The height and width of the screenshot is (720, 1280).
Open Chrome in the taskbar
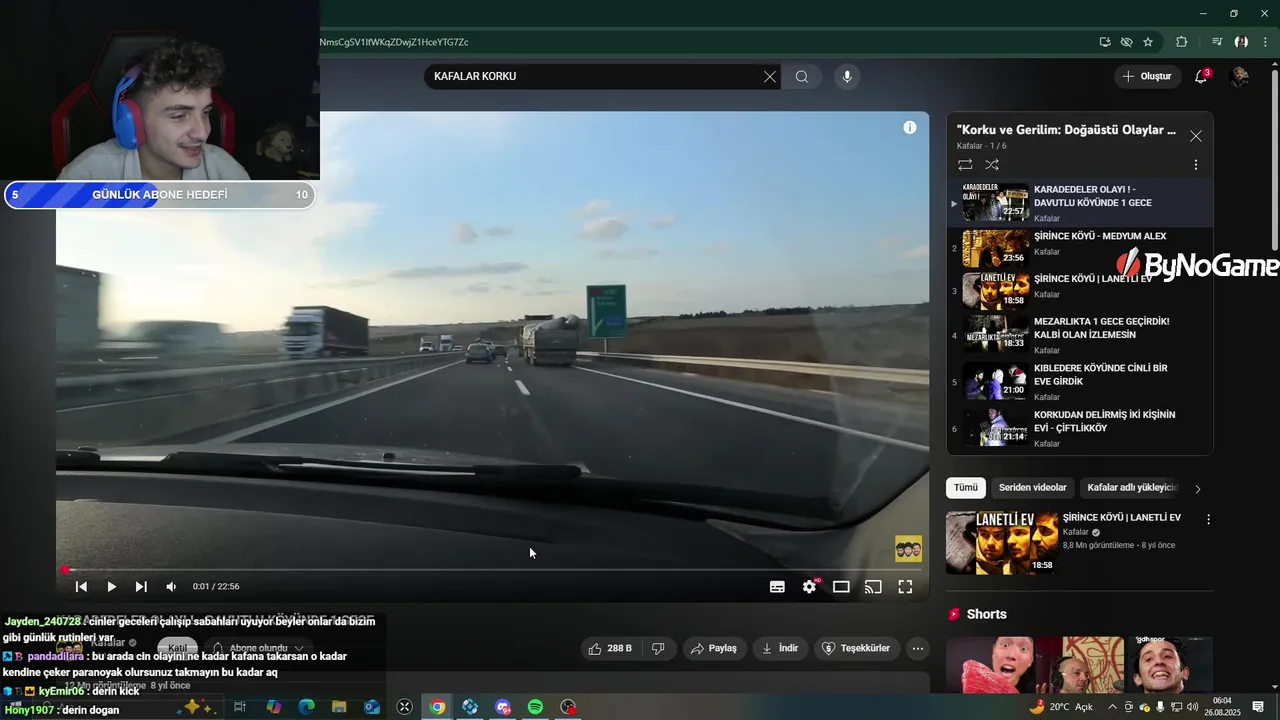tap(437, 707)
